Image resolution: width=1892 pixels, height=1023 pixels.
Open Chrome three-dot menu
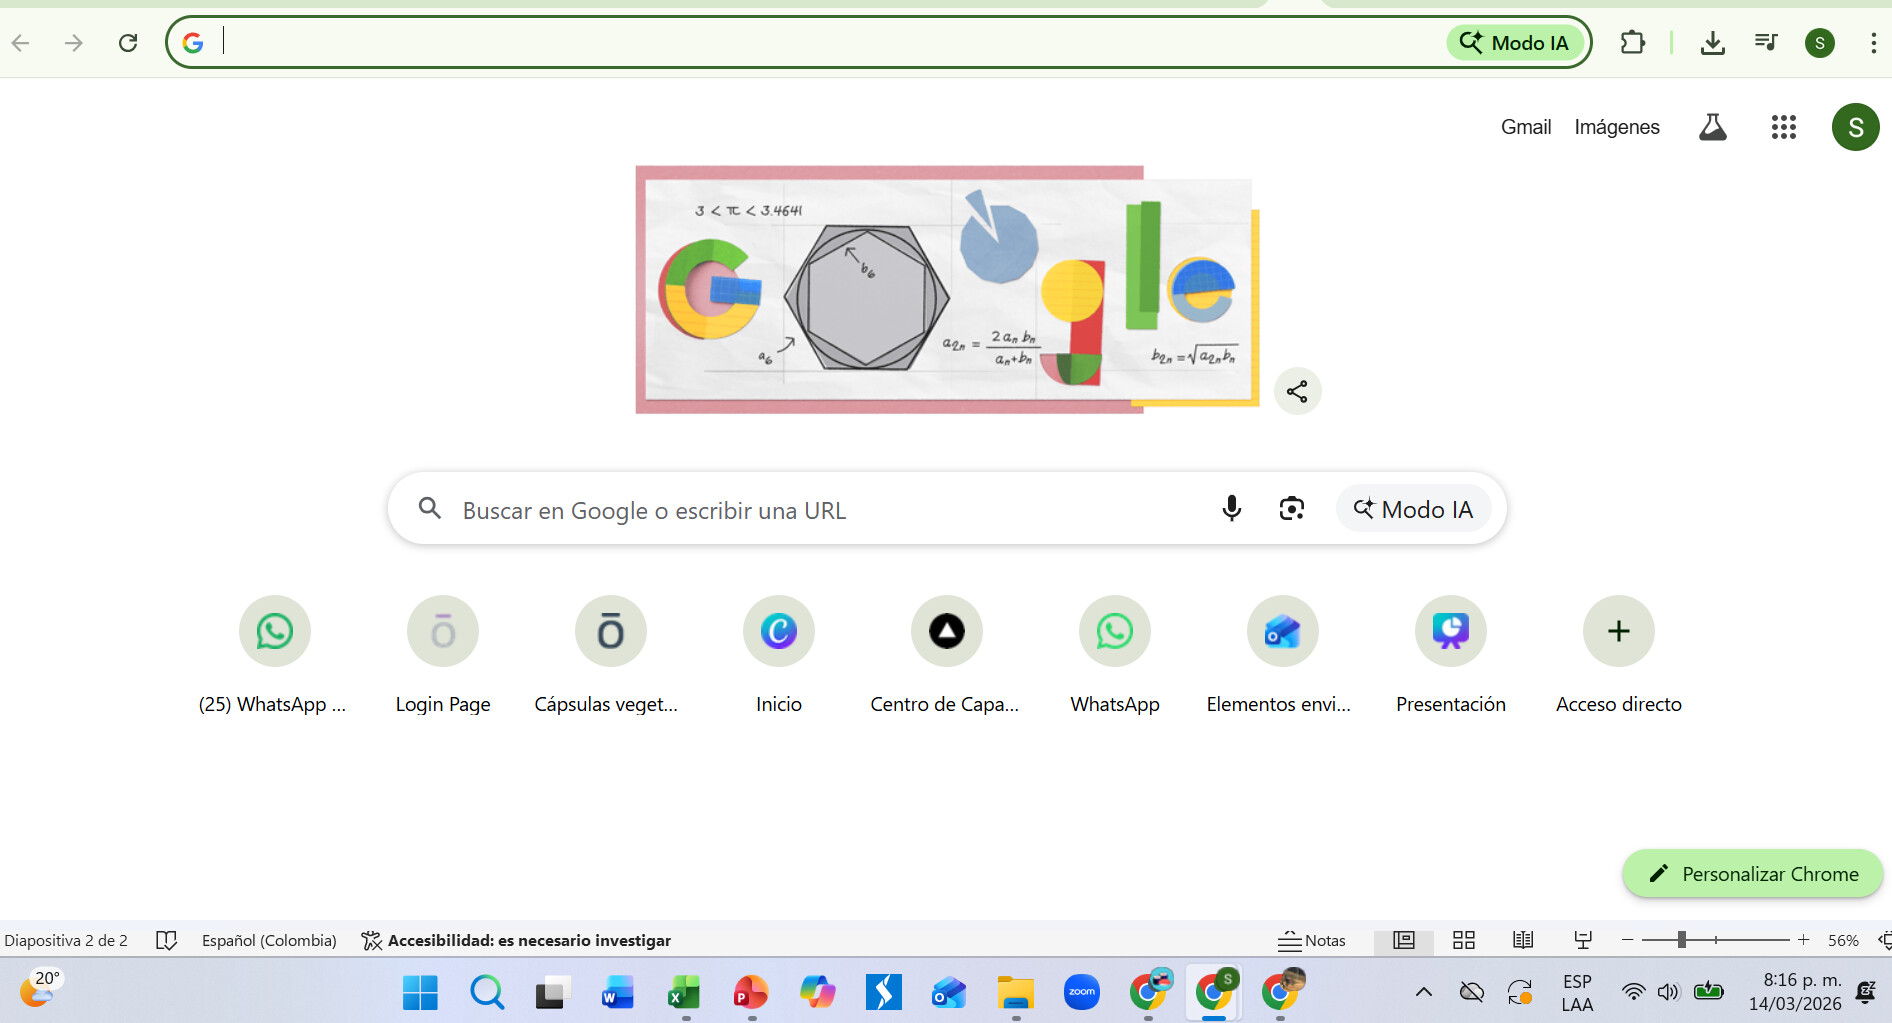click(1872, 43)
